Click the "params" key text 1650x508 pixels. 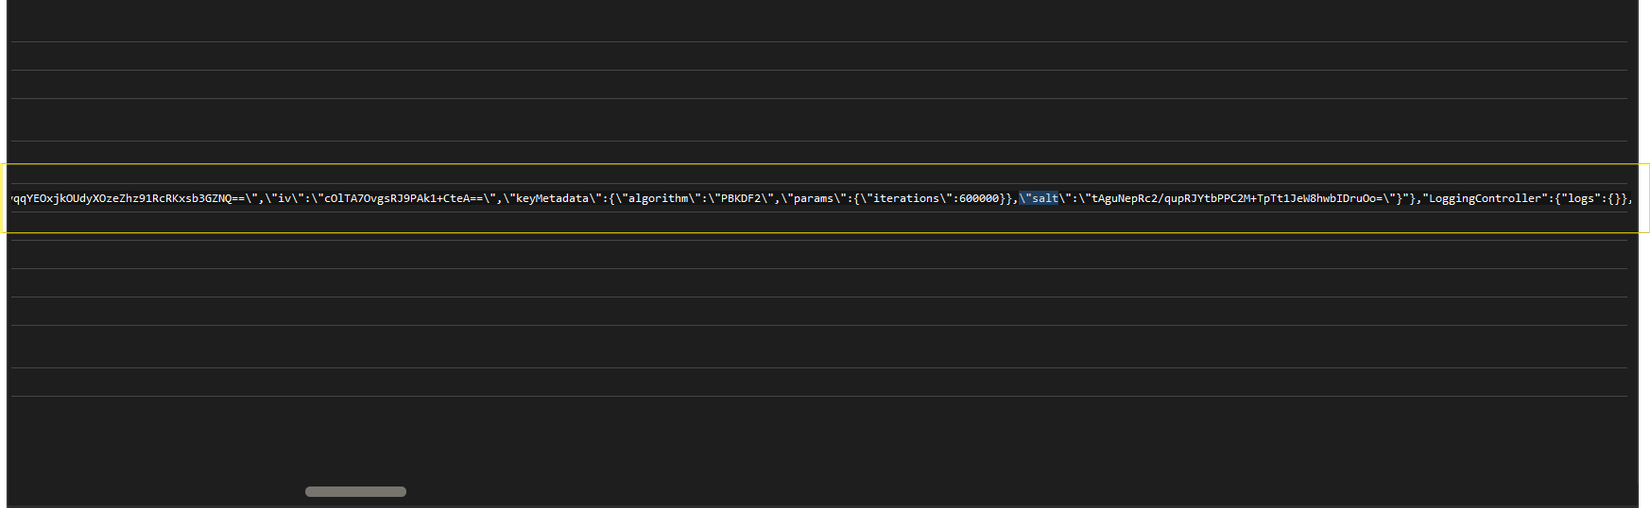[813, 199]
